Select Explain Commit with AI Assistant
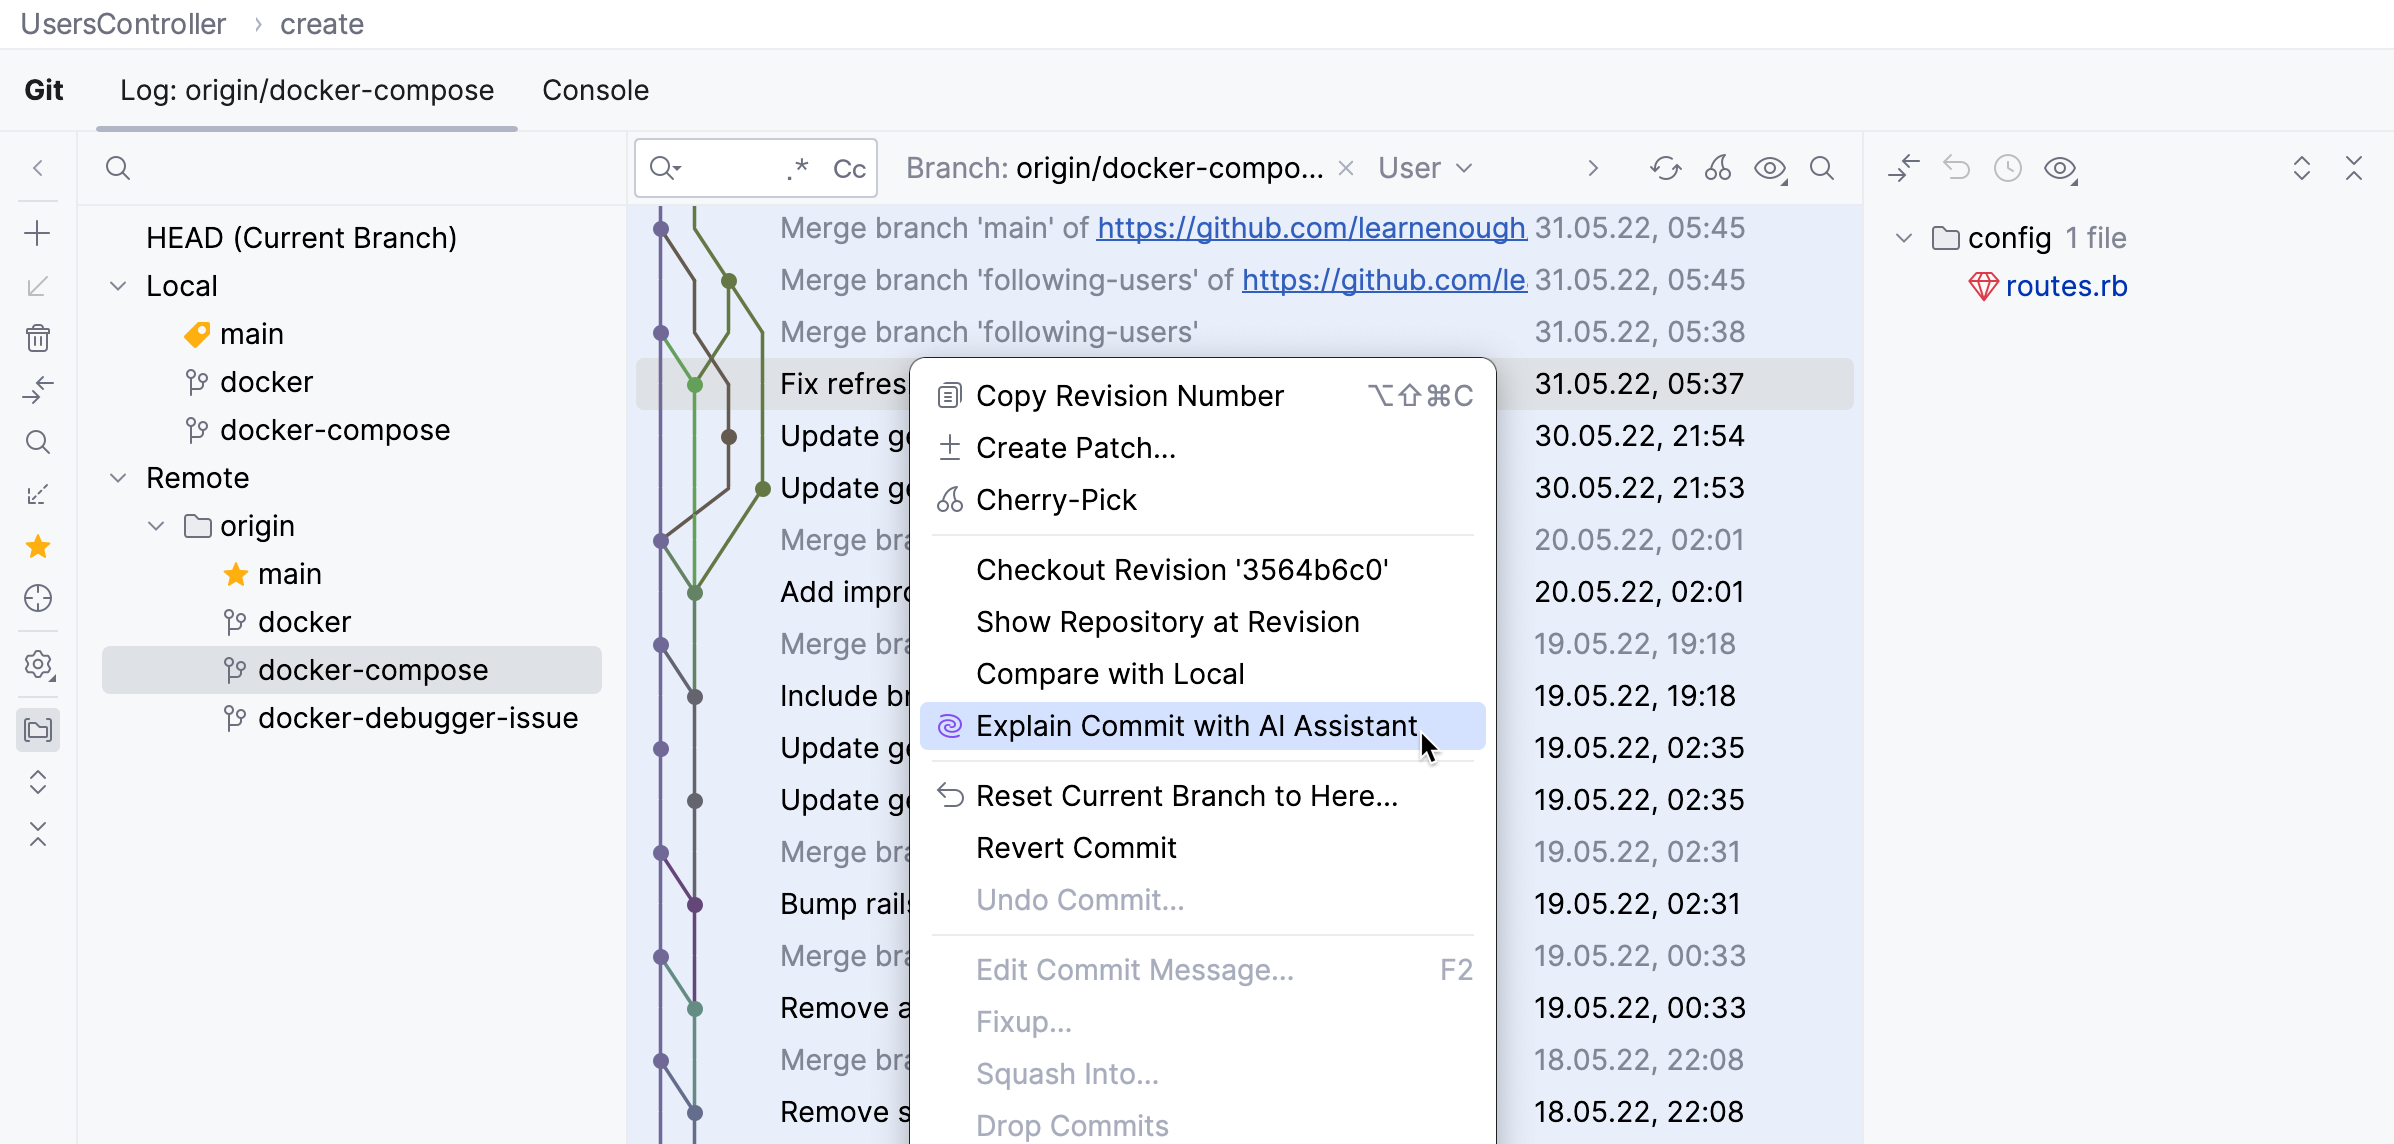 [x=1199, y=726]
